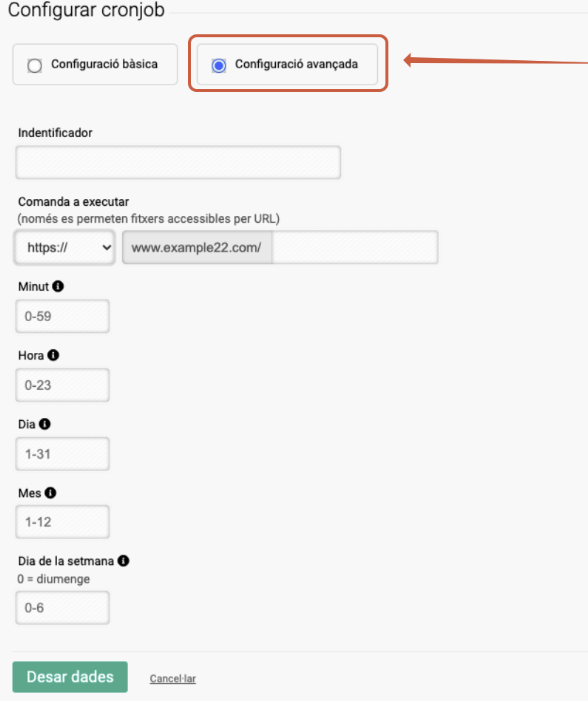Click the Configuració bàsica label text
588x701 pixels.
coord(104,64)
